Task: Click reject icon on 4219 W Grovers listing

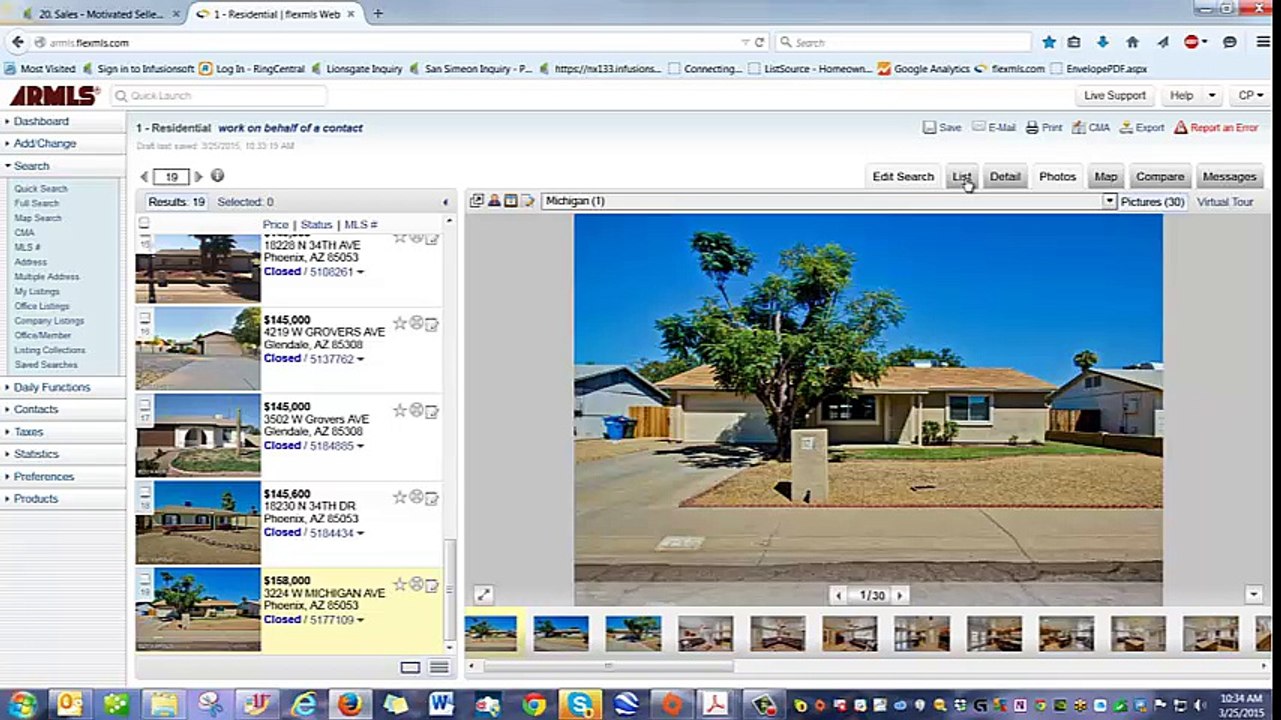Action: tap(416, 323)
